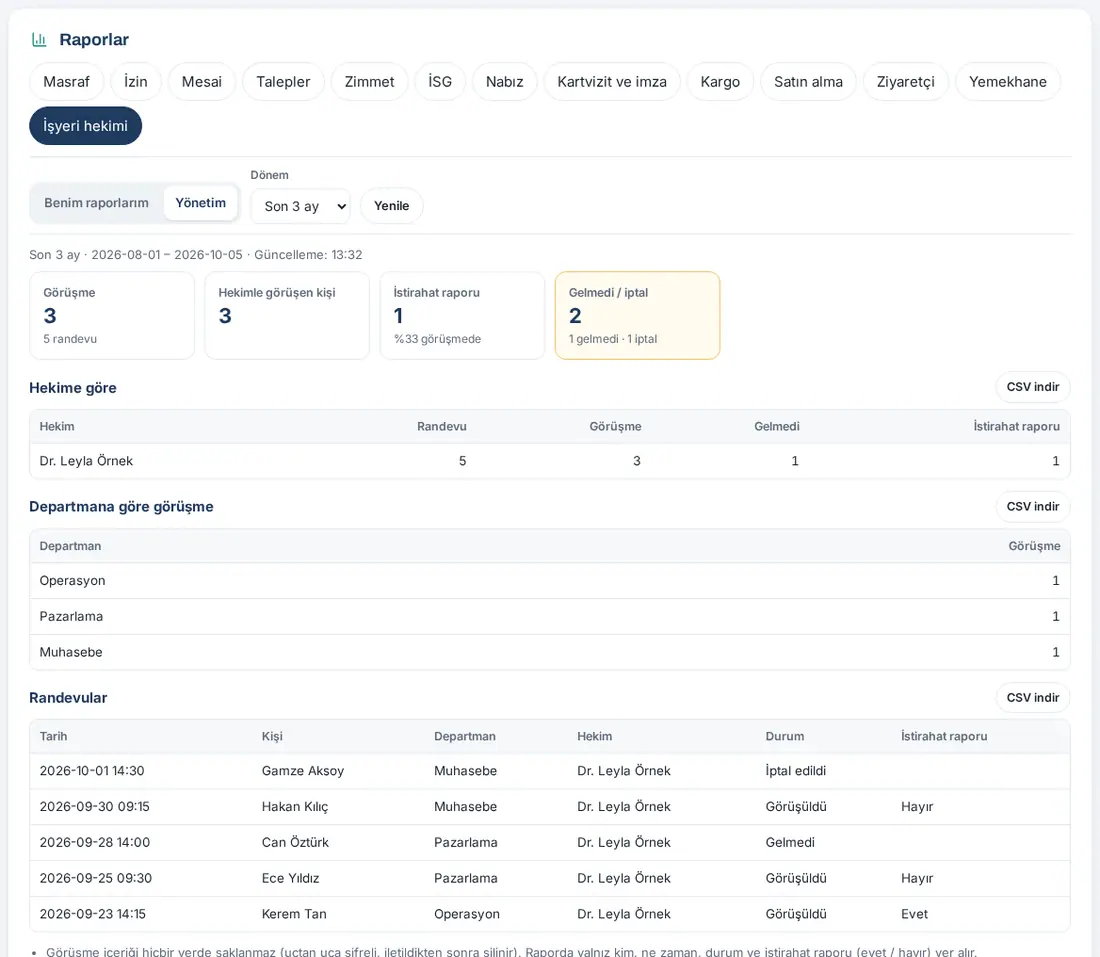Click the Gelmedi / iptal card
The width and height of the screenshot is (1100, 957).
(638, 316)
